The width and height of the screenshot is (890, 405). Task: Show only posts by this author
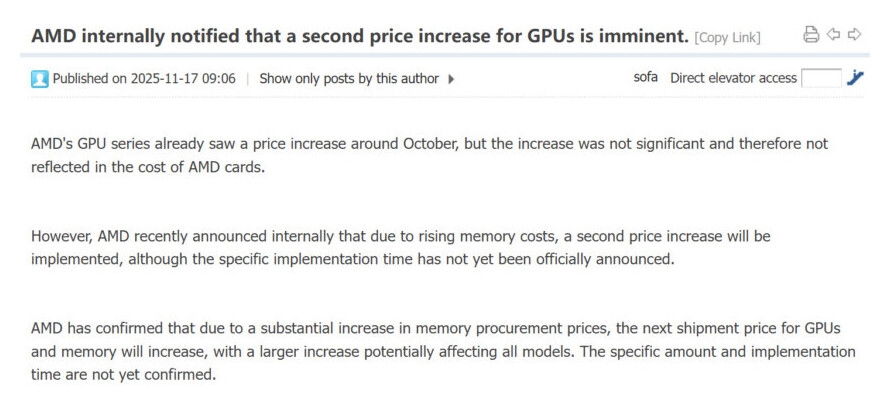(349, 79)
